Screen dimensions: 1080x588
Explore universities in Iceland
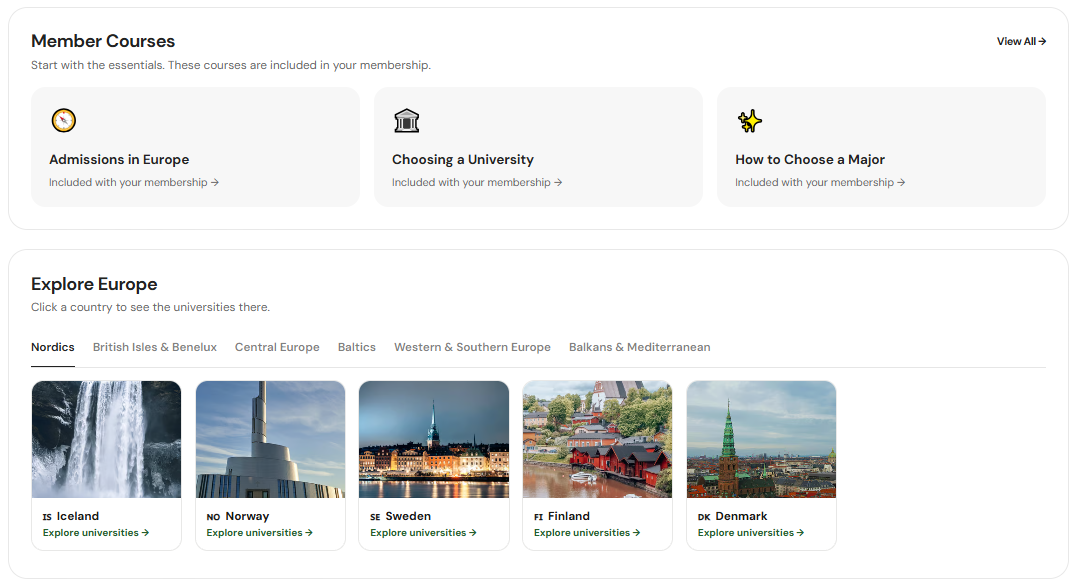(x=96, y=533)
